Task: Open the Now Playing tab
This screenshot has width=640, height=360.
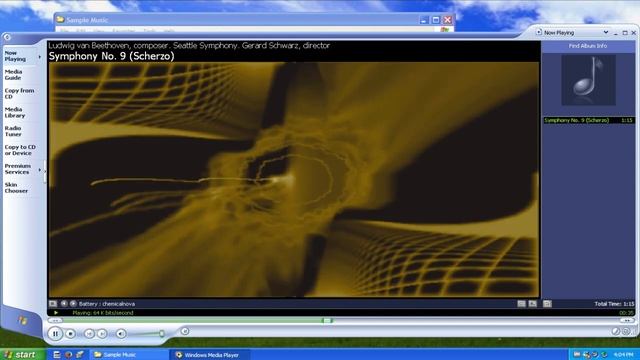Action: click(15, 56)
